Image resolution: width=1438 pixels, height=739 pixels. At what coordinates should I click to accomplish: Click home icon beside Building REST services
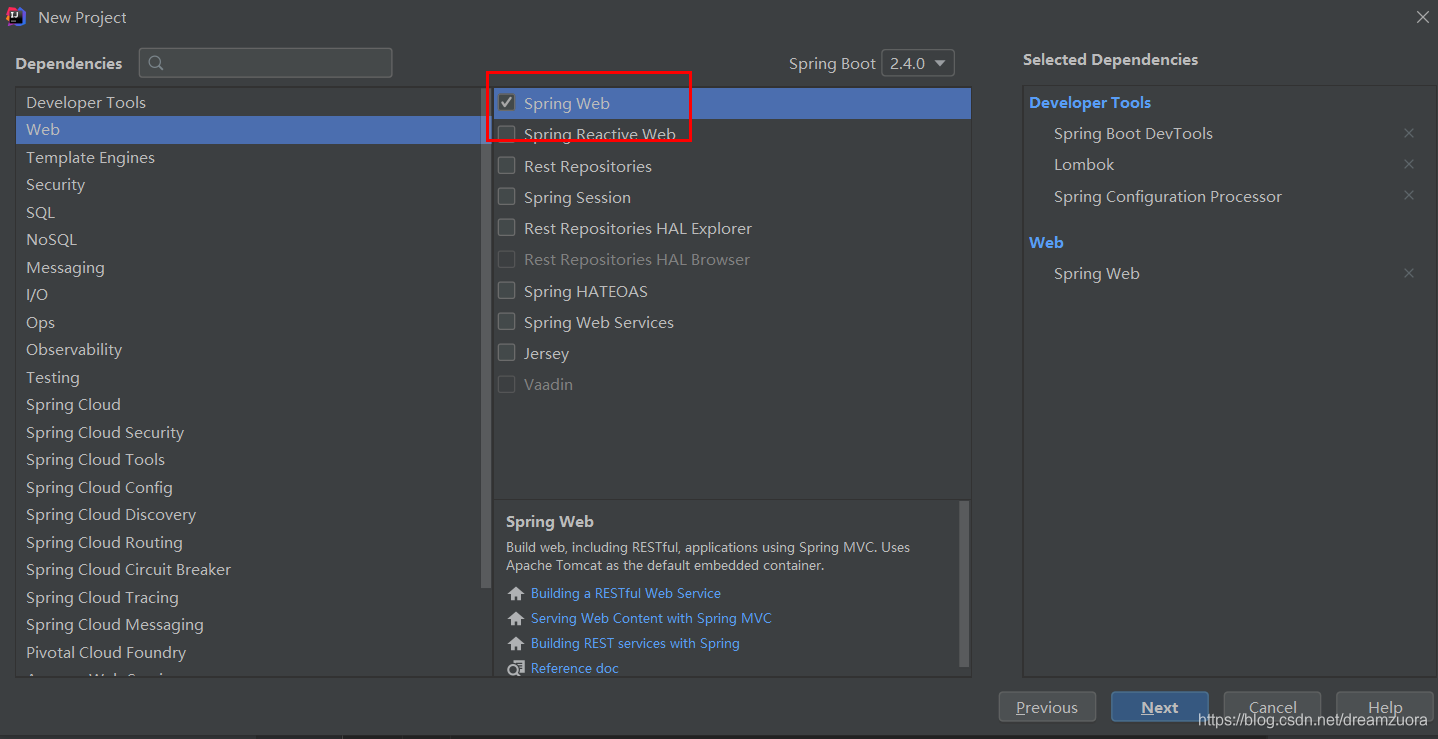(516, 644)
